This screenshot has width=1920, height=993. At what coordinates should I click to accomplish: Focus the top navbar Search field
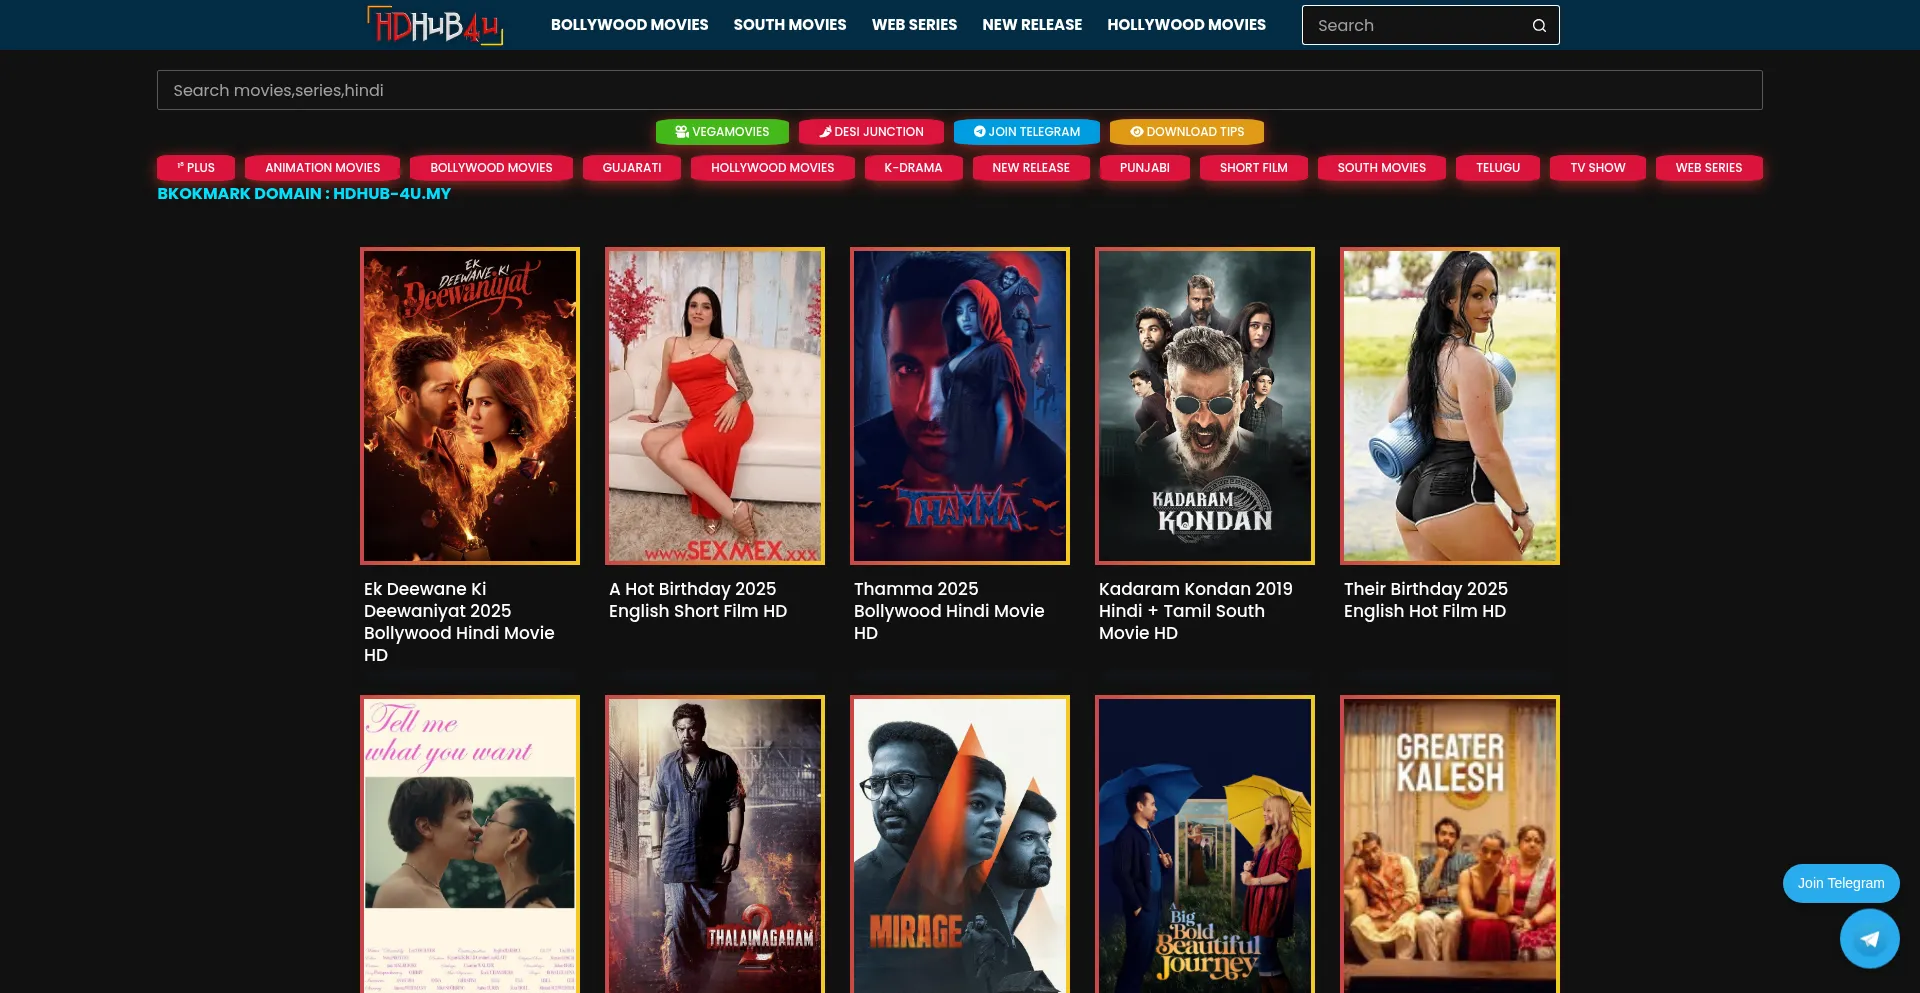pos(1415,25)
